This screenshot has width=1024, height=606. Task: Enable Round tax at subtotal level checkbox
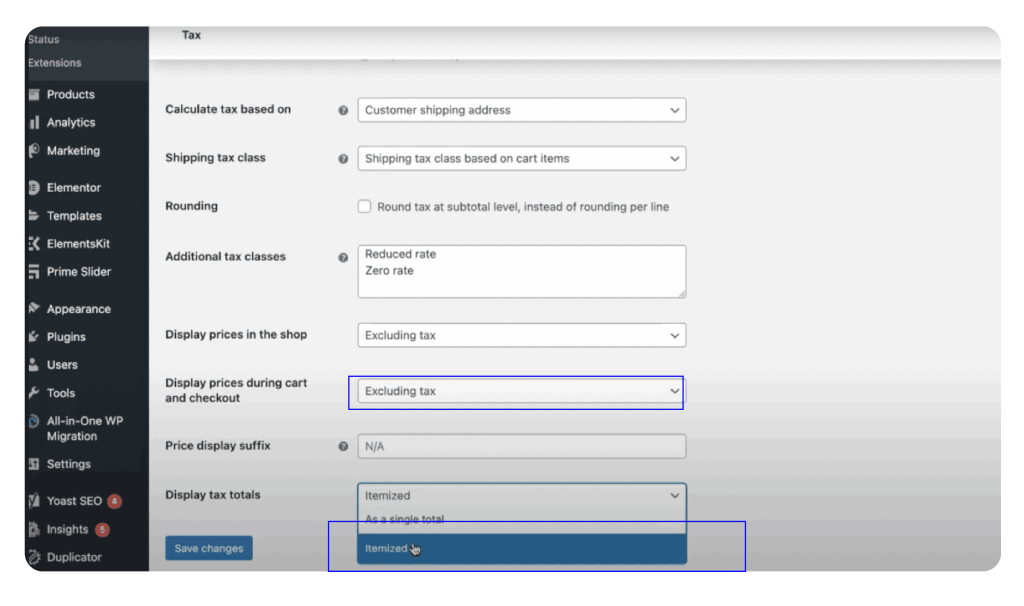click(x=365, y=207)
